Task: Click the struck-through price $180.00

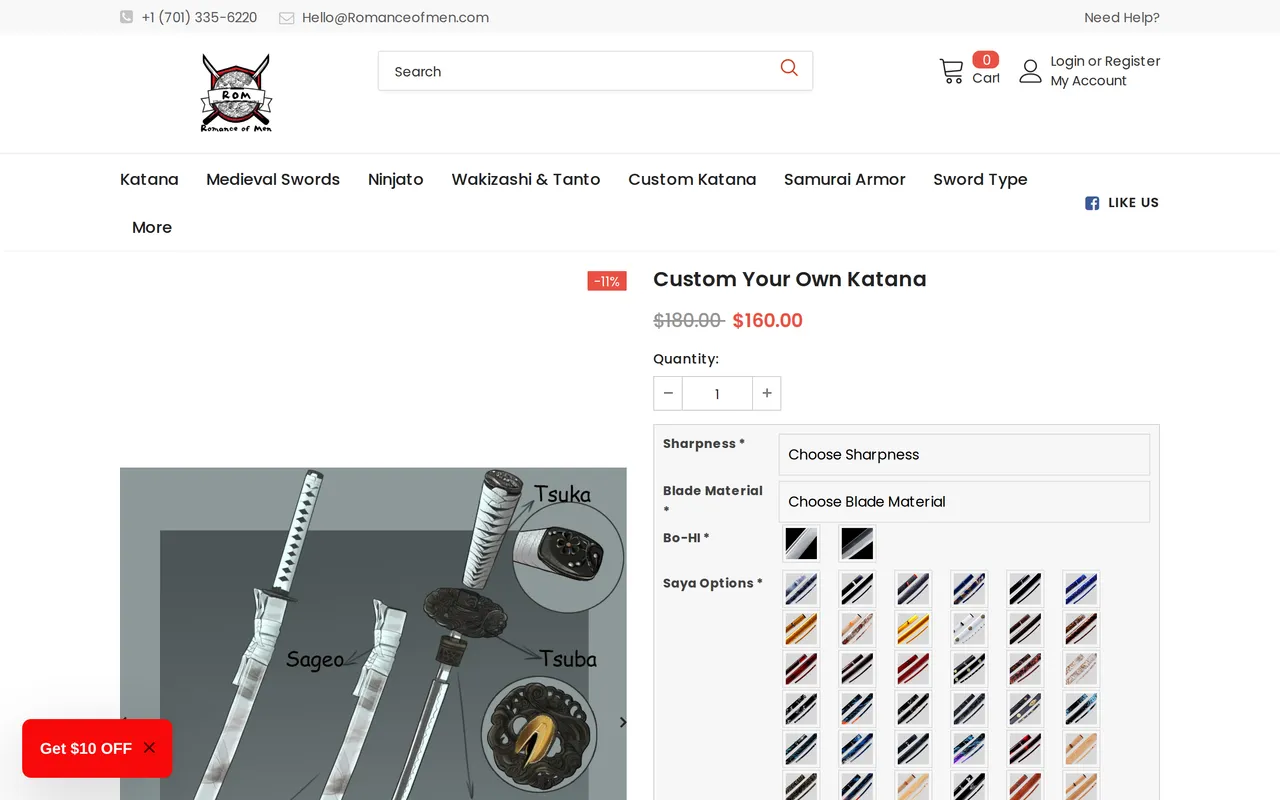Action: (688, 321)
